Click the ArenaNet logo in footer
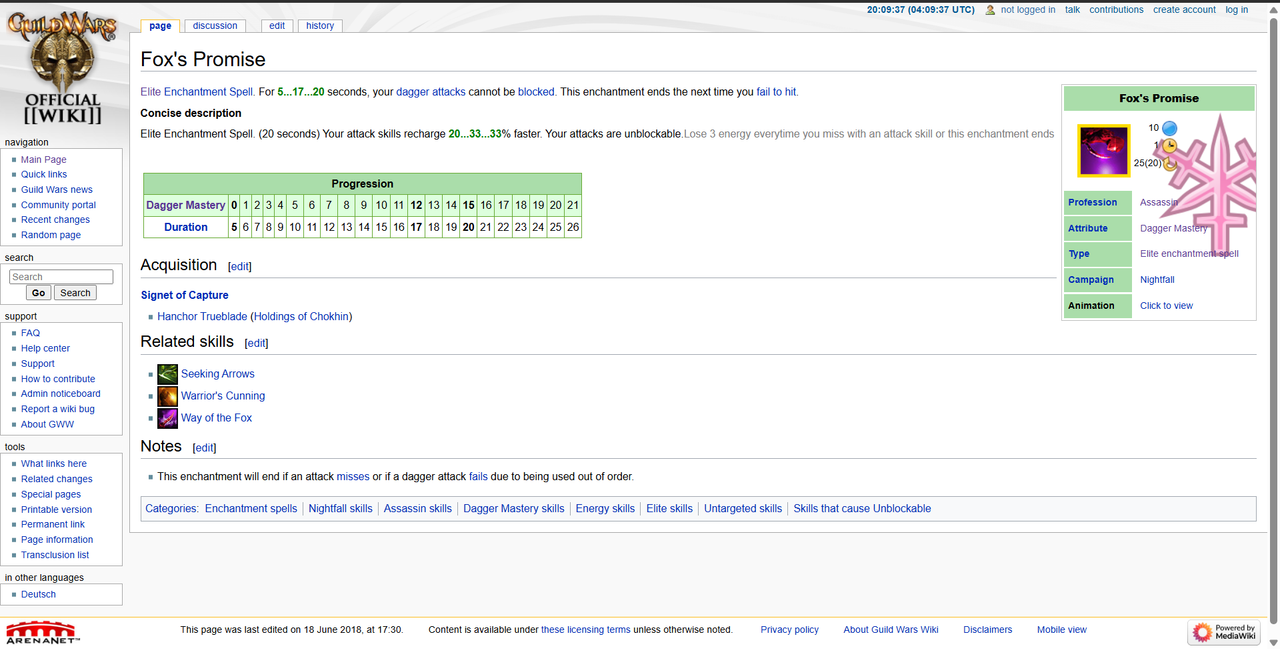Image resolution: width=1280 pixels, height=649 pixels. [x=42, y=631]
